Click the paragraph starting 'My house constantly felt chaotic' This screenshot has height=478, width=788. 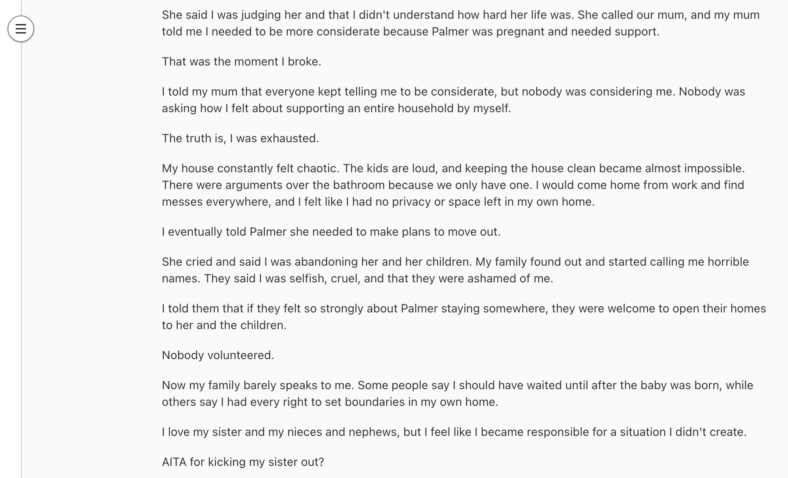click(x=453, y=185)
